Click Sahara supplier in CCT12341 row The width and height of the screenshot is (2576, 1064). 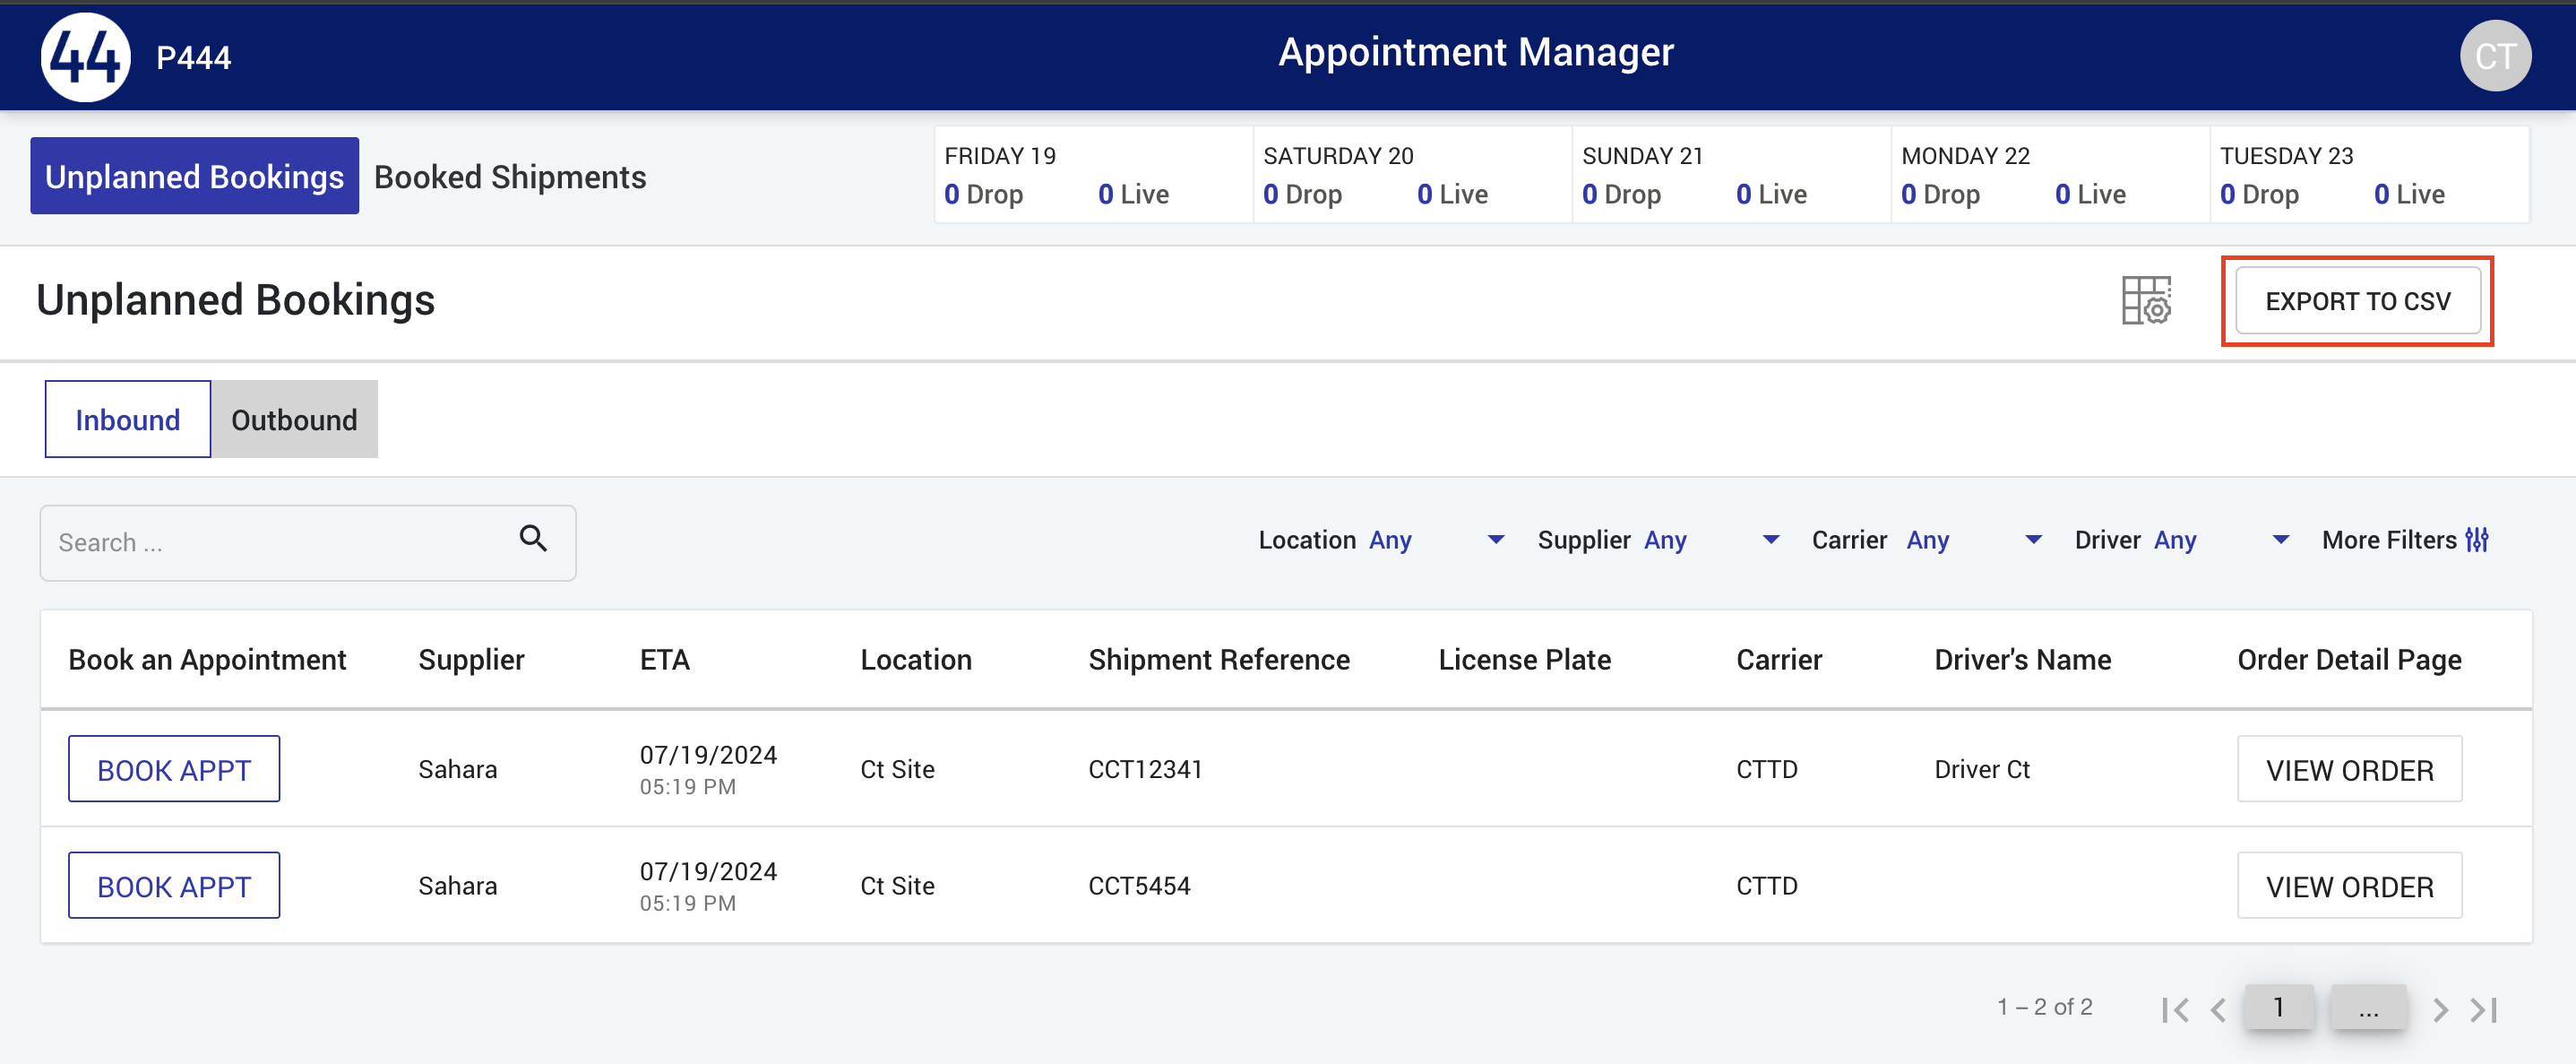point(457,769)
